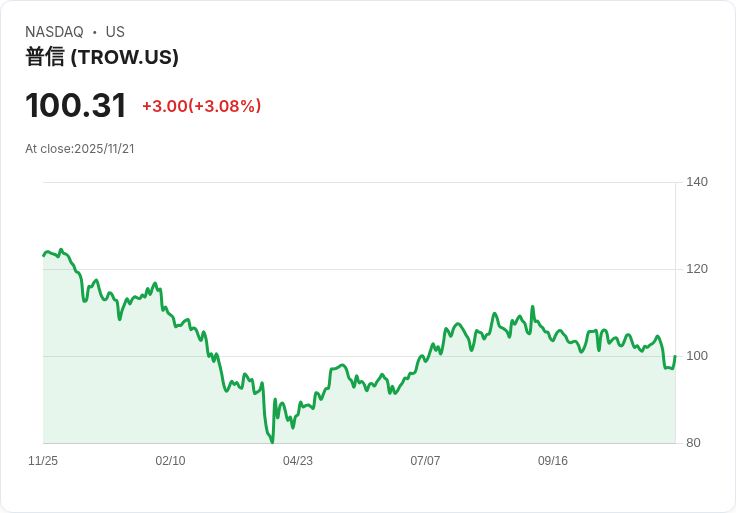
Task: Click the NASDAQ exchange label
Action: (x=54, y=32)
